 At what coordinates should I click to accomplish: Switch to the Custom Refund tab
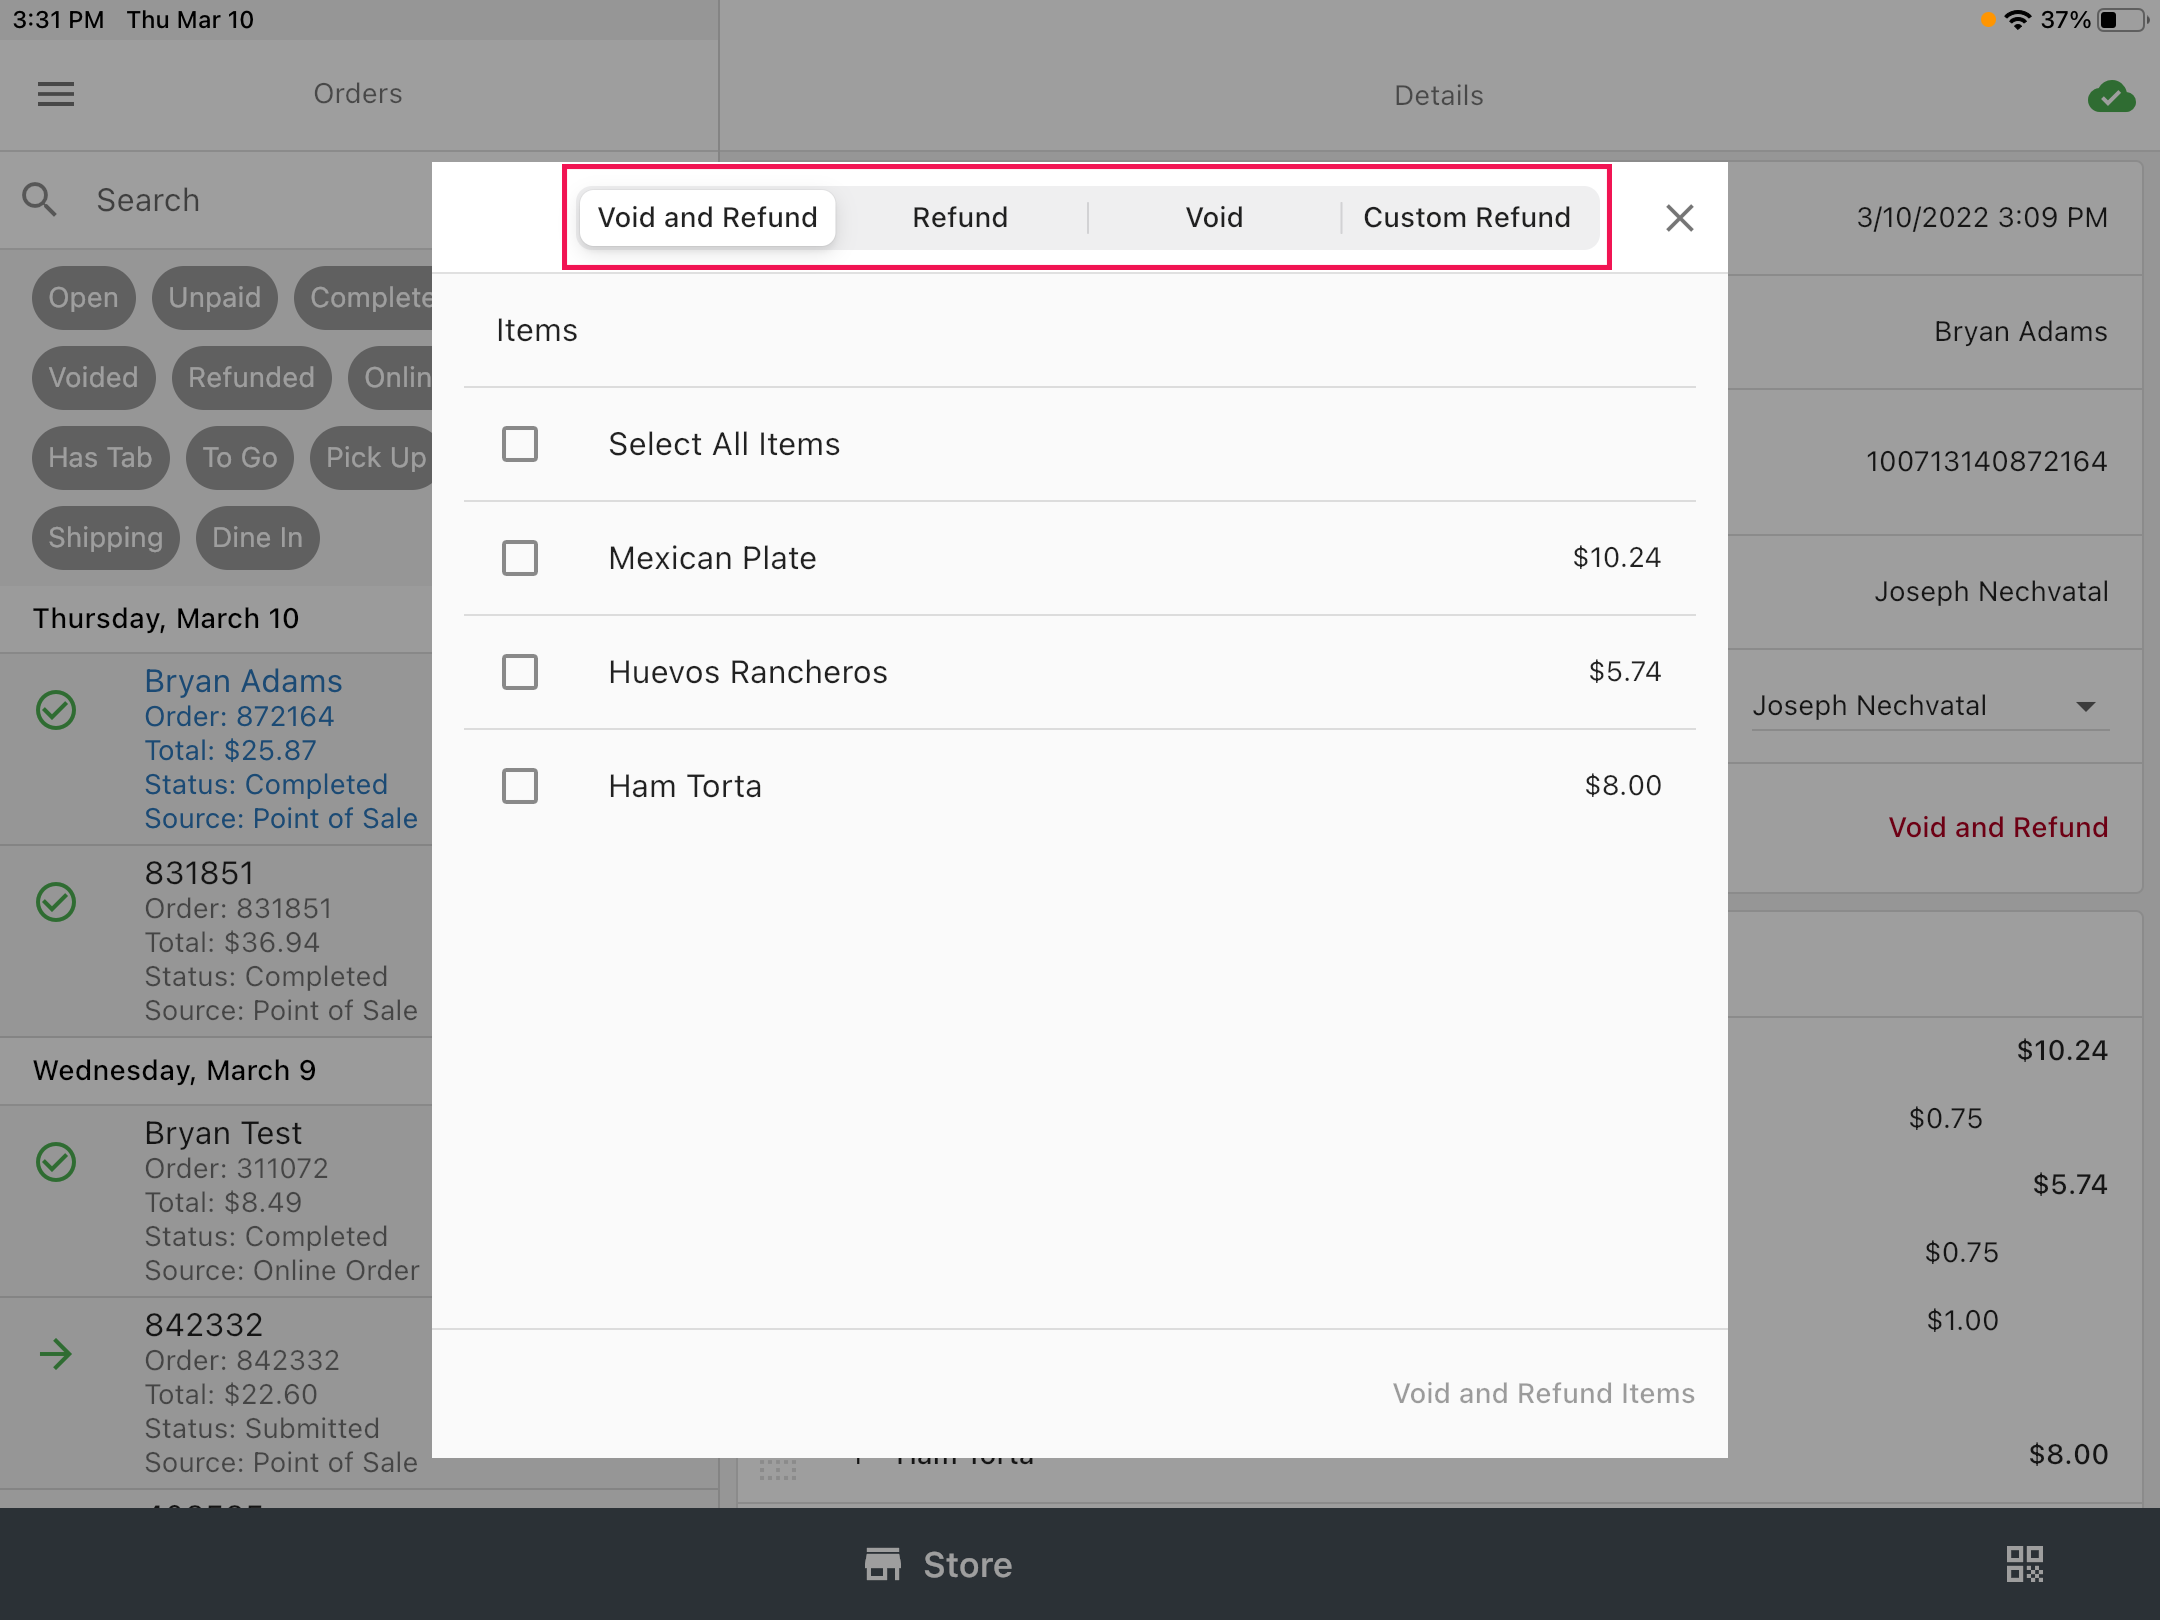pos(1466,217)
